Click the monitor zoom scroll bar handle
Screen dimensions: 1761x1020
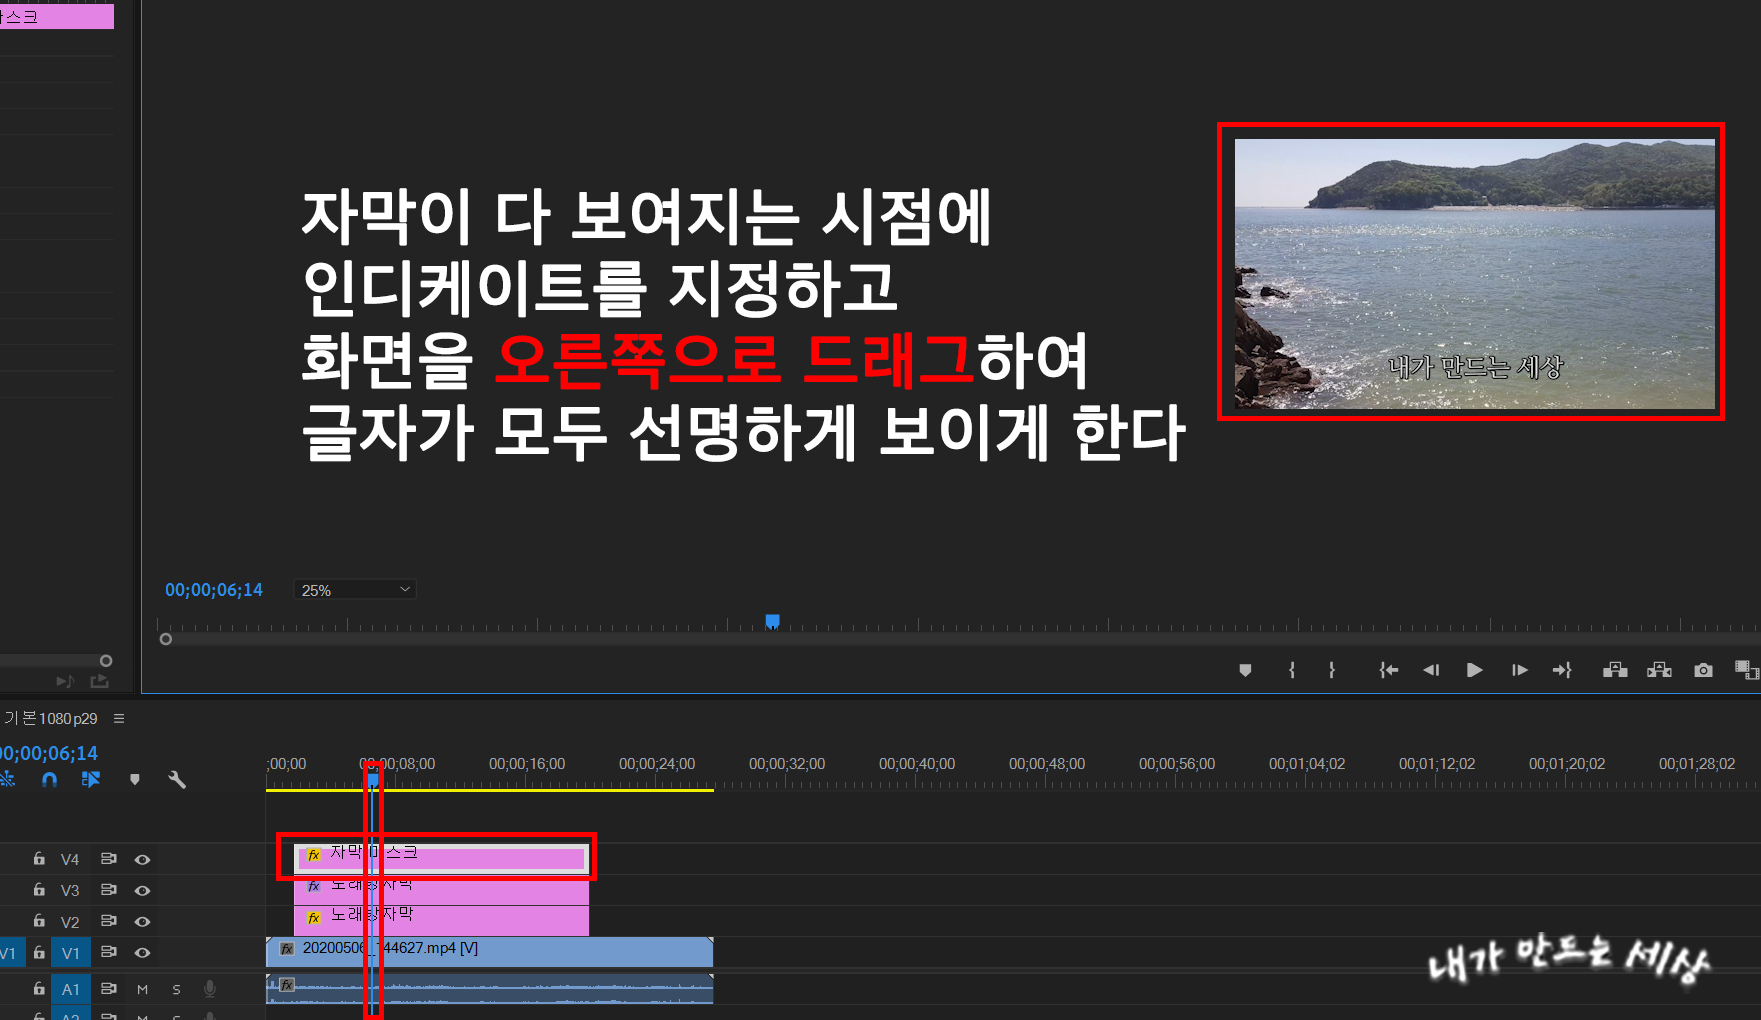click(x=166, y=639)
